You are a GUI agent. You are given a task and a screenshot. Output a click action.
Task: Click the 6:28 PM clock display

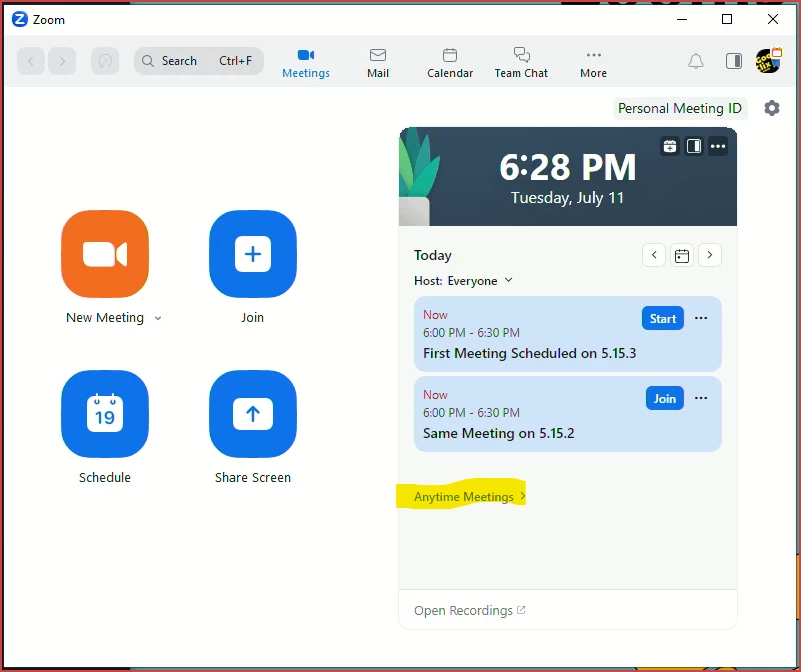click(568, 167)
